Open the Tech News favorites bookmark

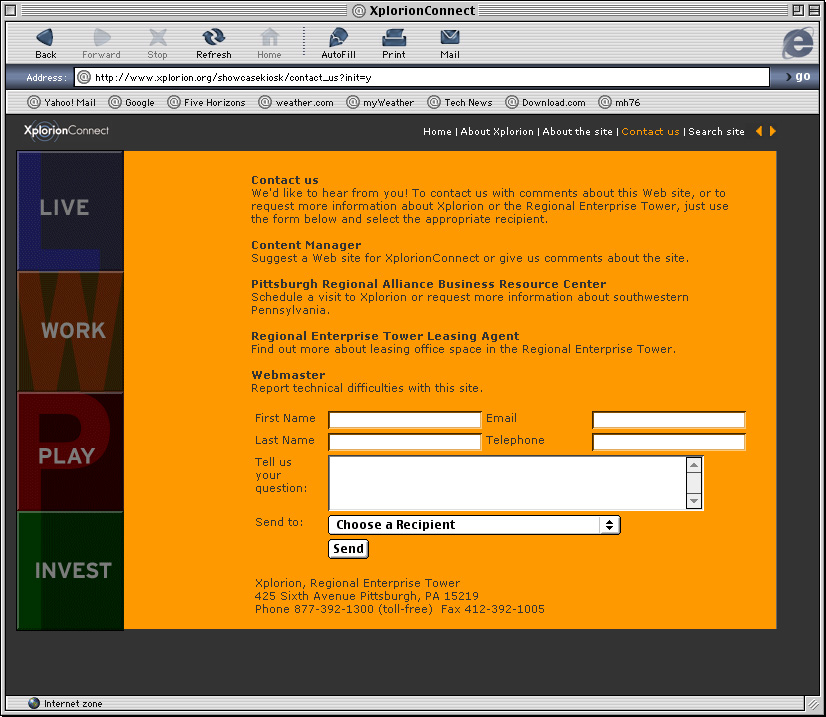(x=461, y=102)
